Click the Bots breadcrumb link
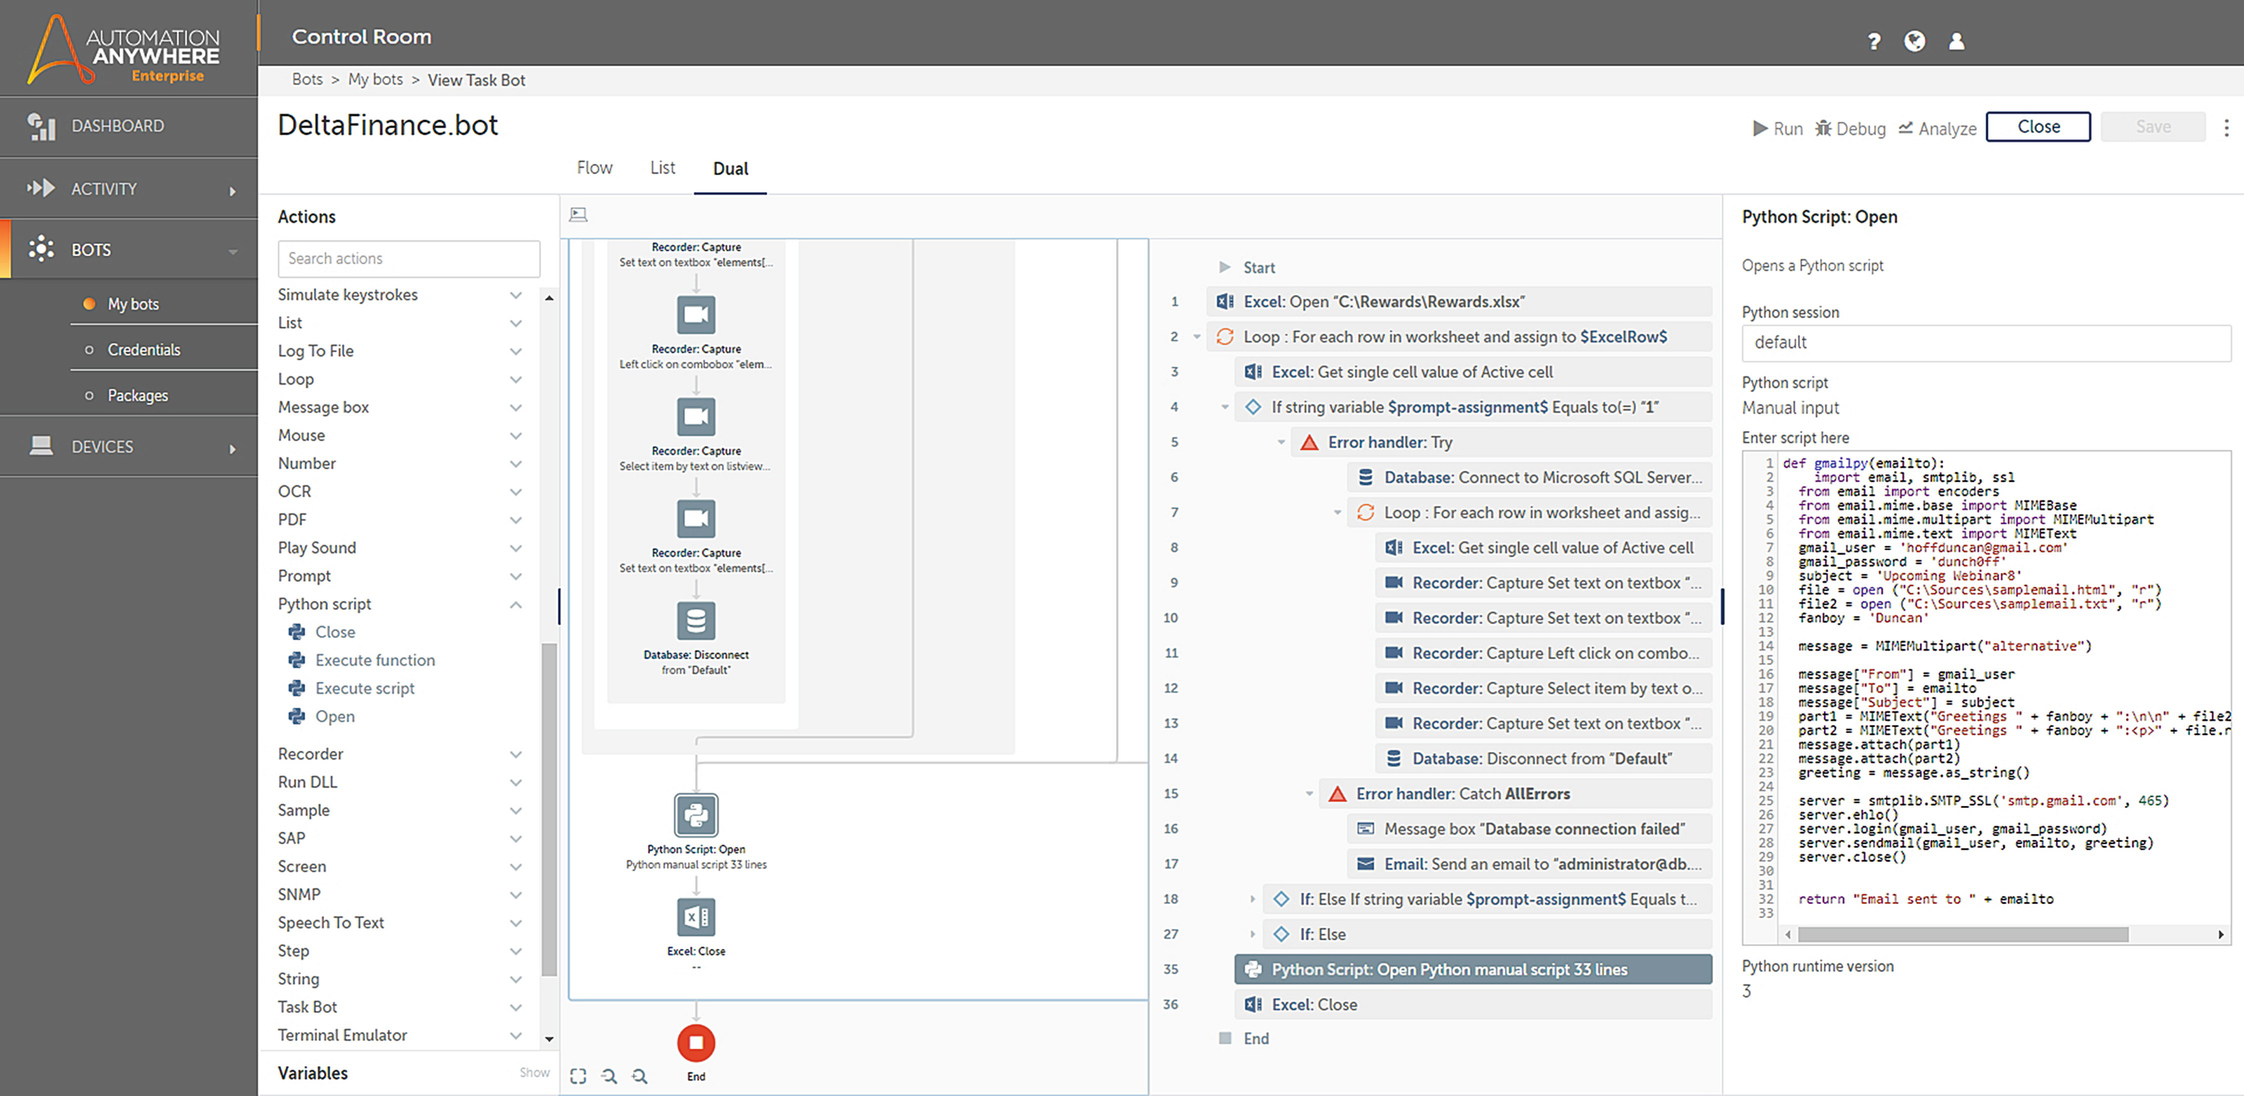The width and height of the screenshot is (2244, 1096). (x=307, y=79)
